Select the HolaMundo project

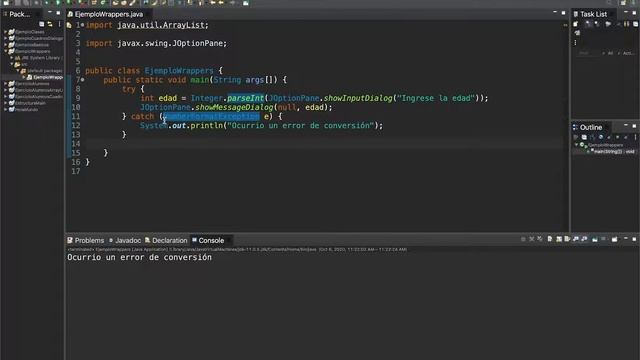tap(27, 109)
